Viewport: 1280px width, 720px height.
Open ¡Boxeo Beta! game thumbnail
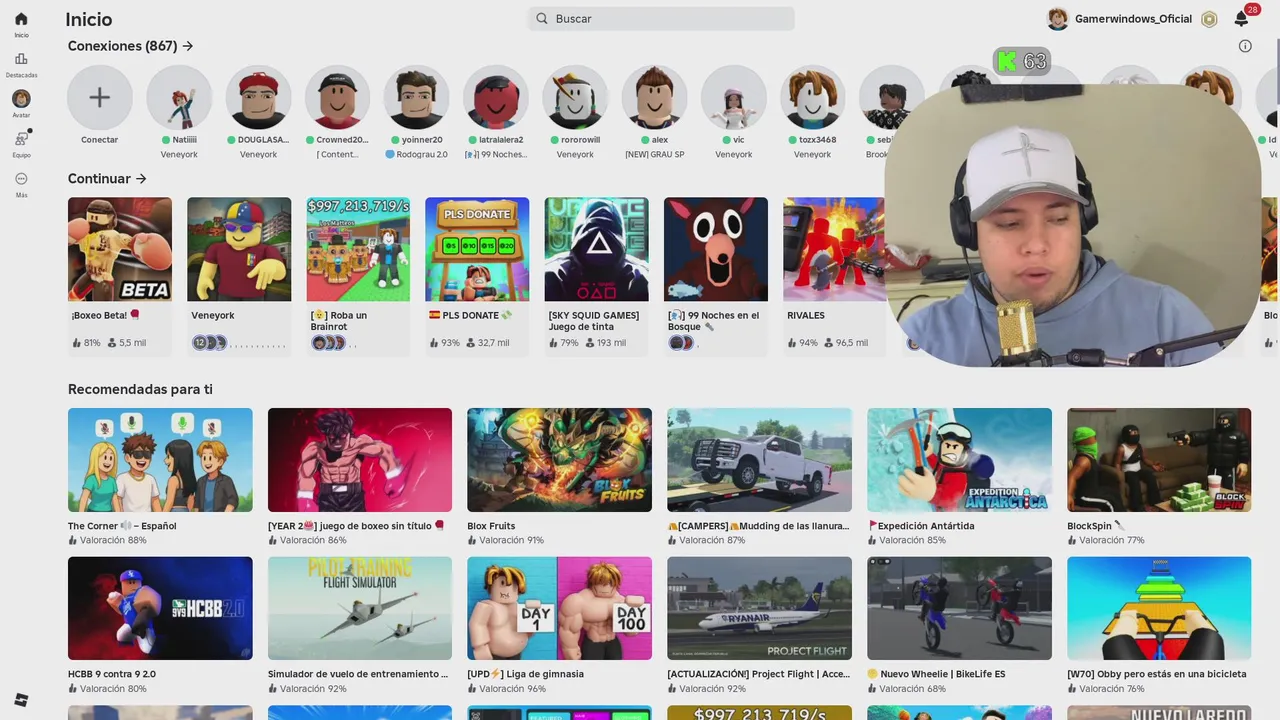[x=120, y=249]
